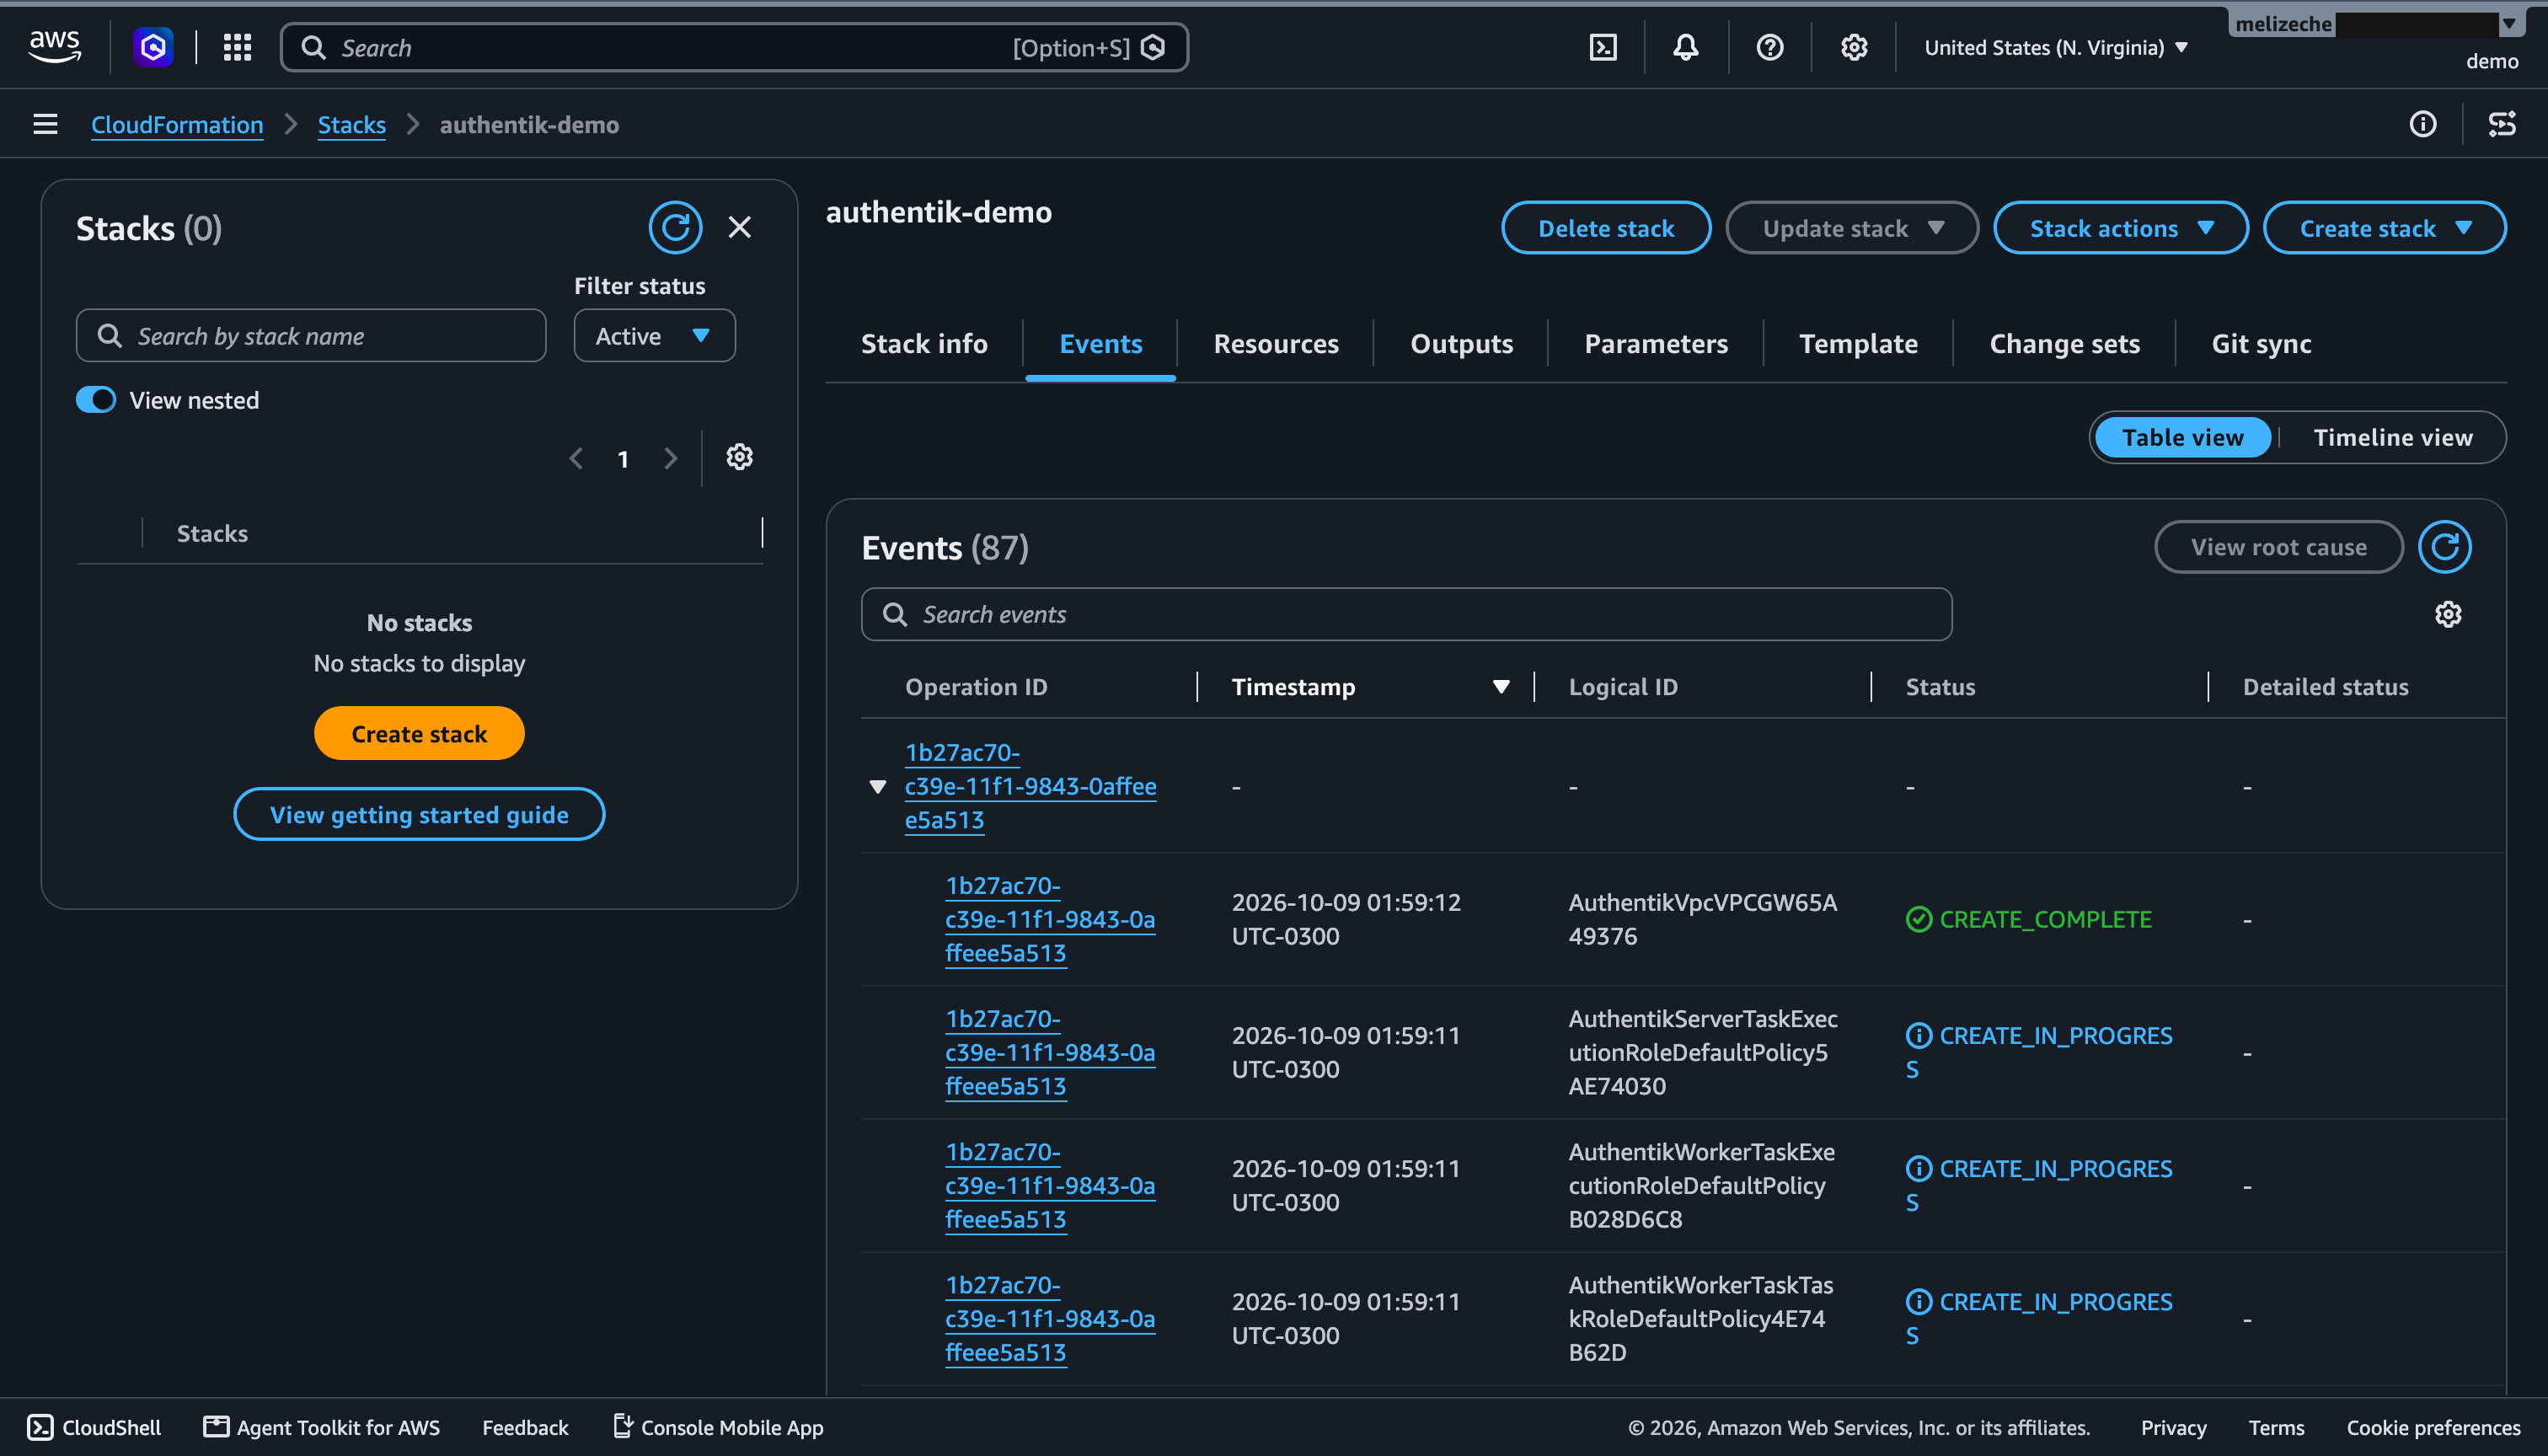Open the Update stack dropdown
Screen dimensions: 2548x1456
[x=1852, y=228]
